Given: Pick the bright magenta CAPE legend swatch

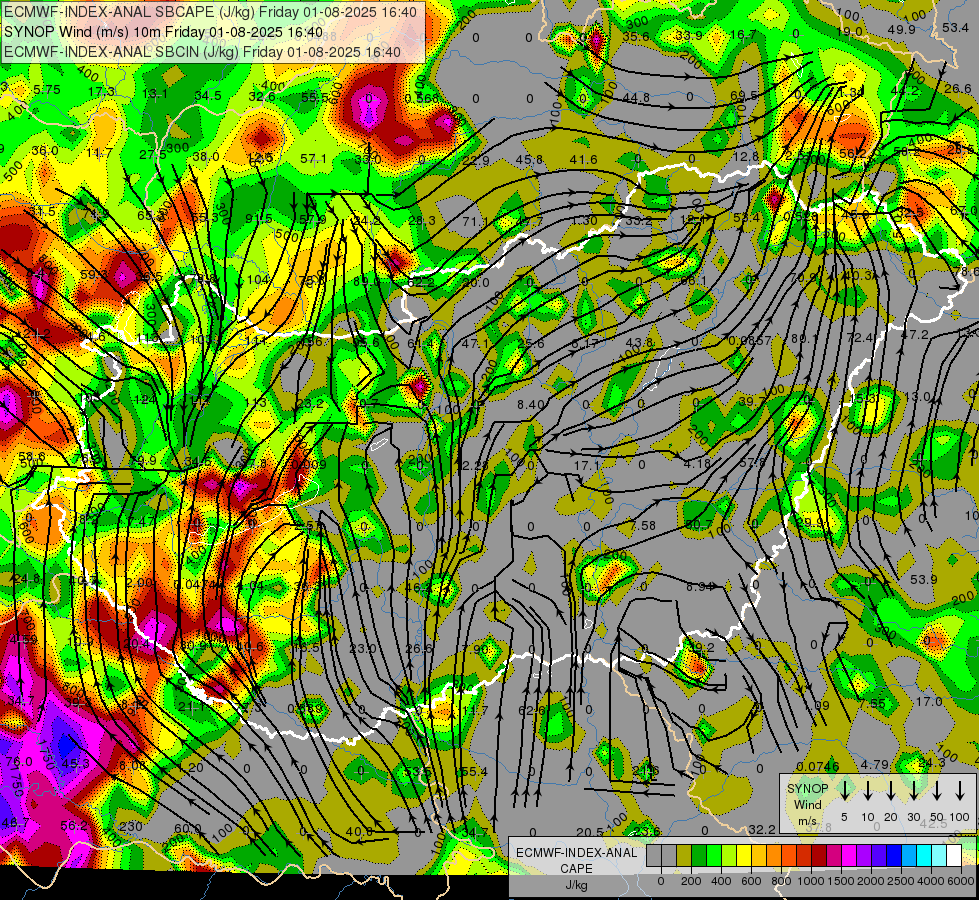Looking at the screenshot, I should (x=849, y=855).
